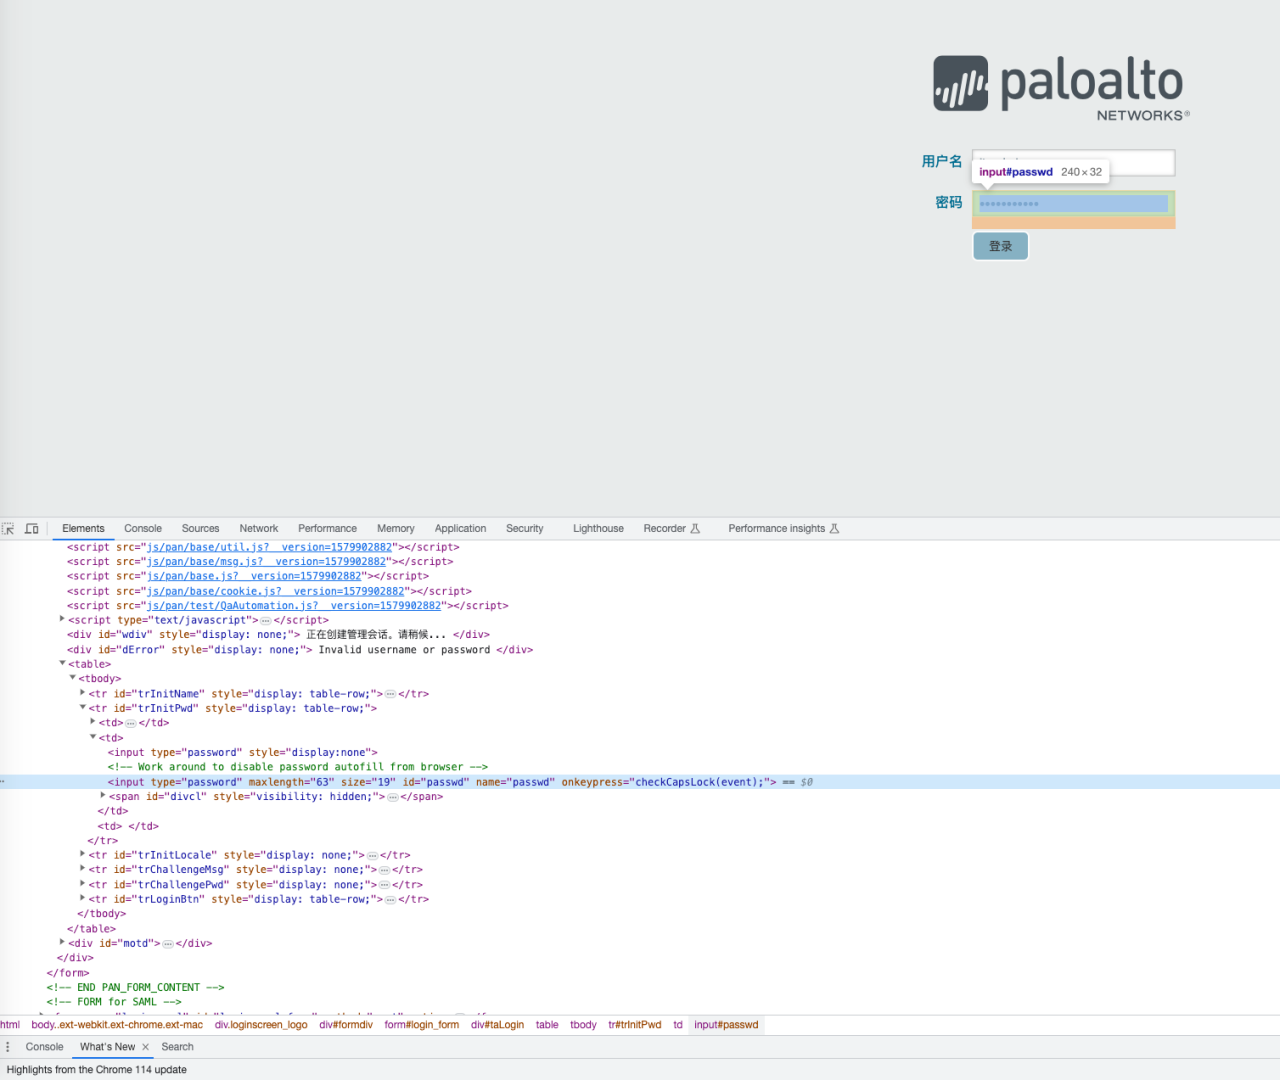Select the 'END PAN_FORM_CONTENT' comment line
This screenshot has height=1080, width=1280.
tap(135, 987)
